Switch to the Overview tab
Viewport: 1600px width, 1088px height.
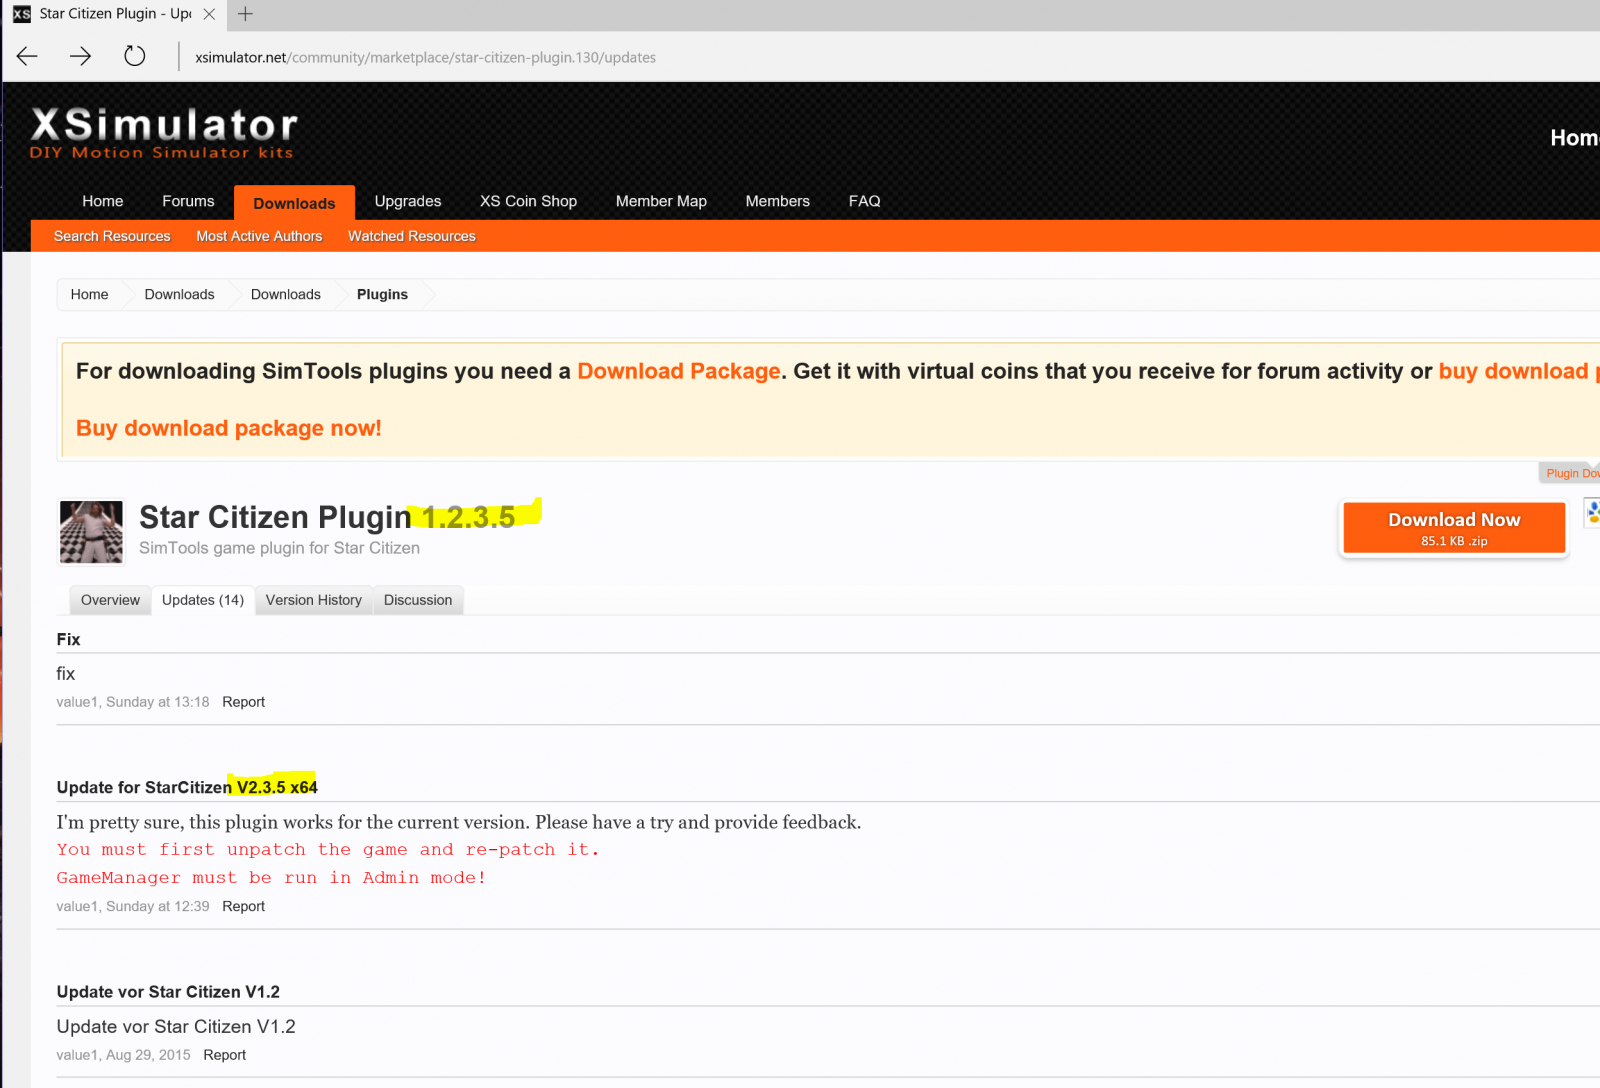110,600
